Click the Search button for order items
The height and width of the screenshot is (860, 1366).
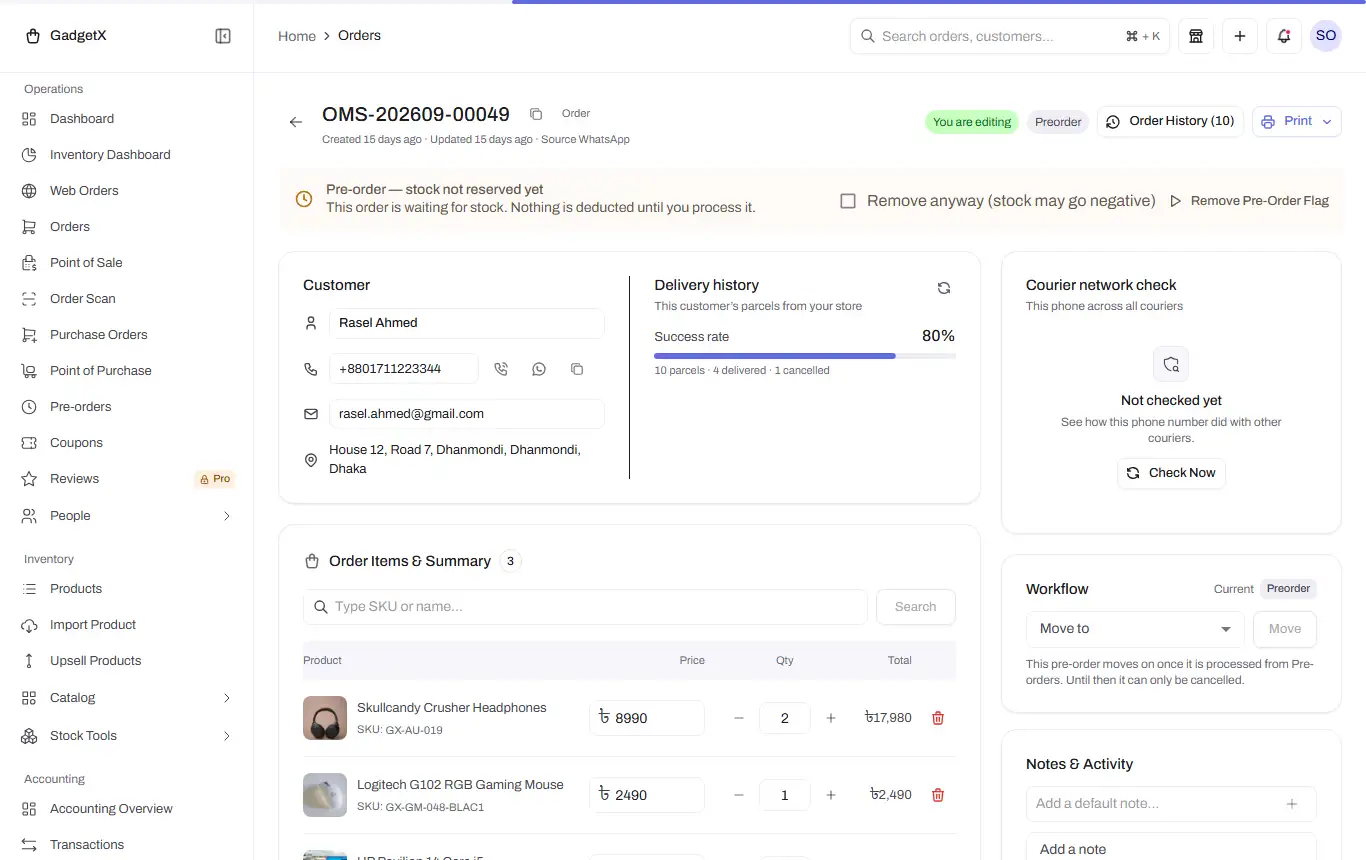(x=916, y=607)
